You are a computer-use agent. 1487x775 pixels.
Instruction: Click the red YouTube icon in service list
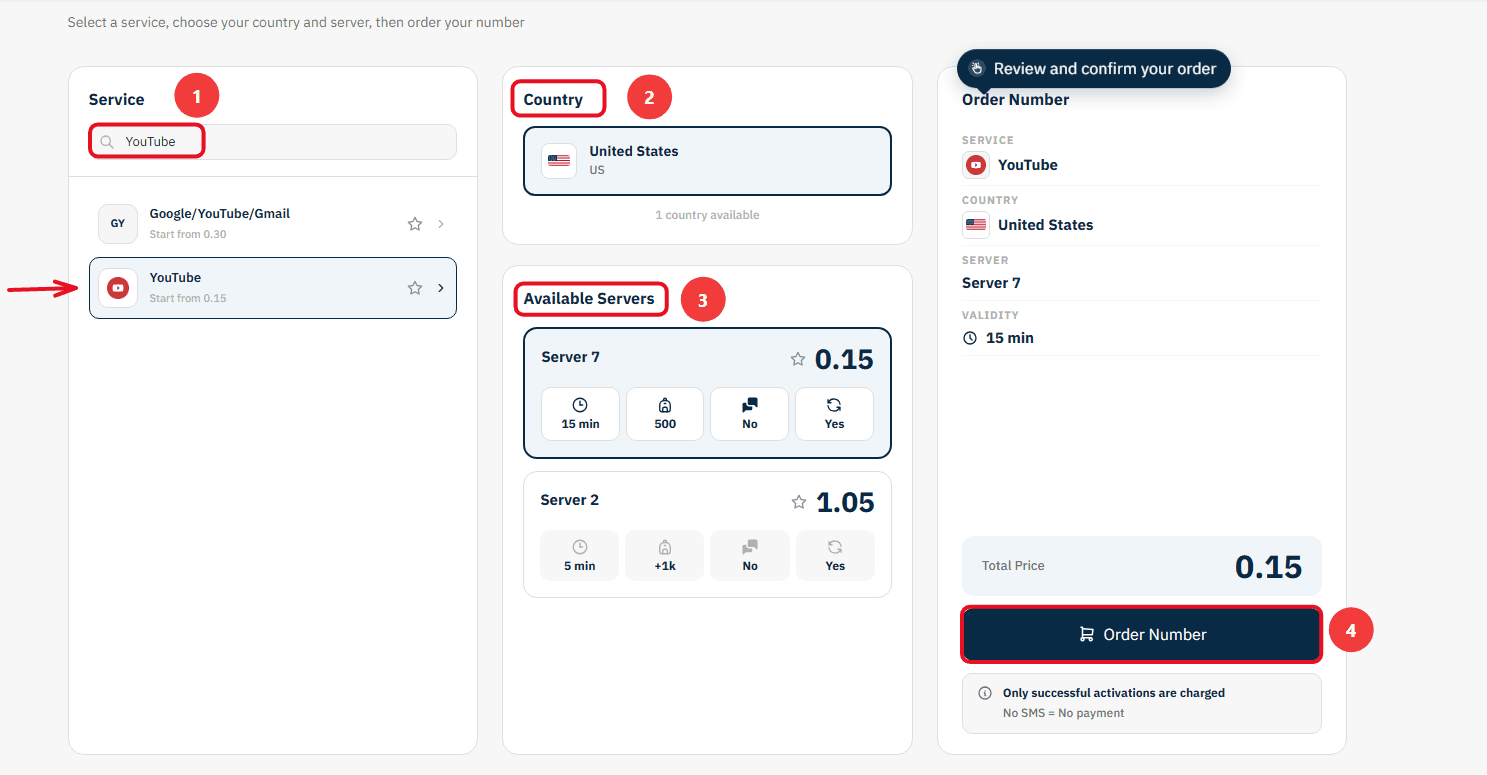[x=118, y=288]
